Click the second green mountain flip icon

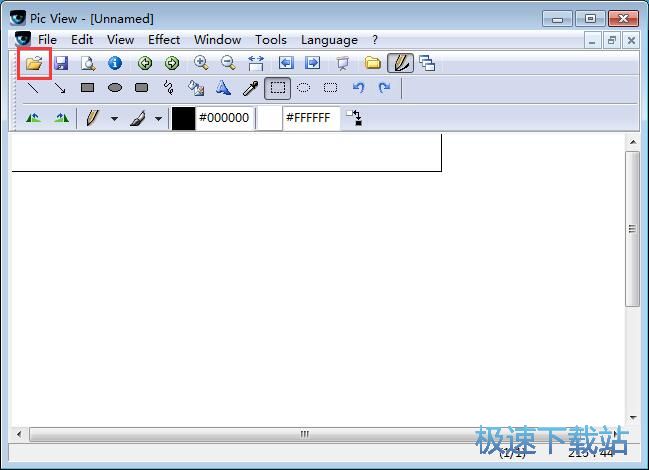62,118
